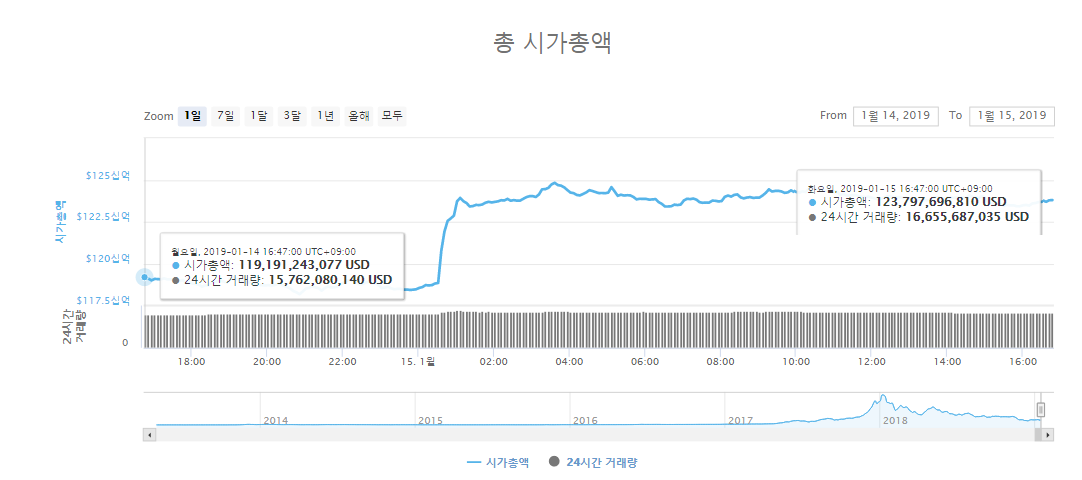Choose the 3달 zoom option

pos(292,116)
